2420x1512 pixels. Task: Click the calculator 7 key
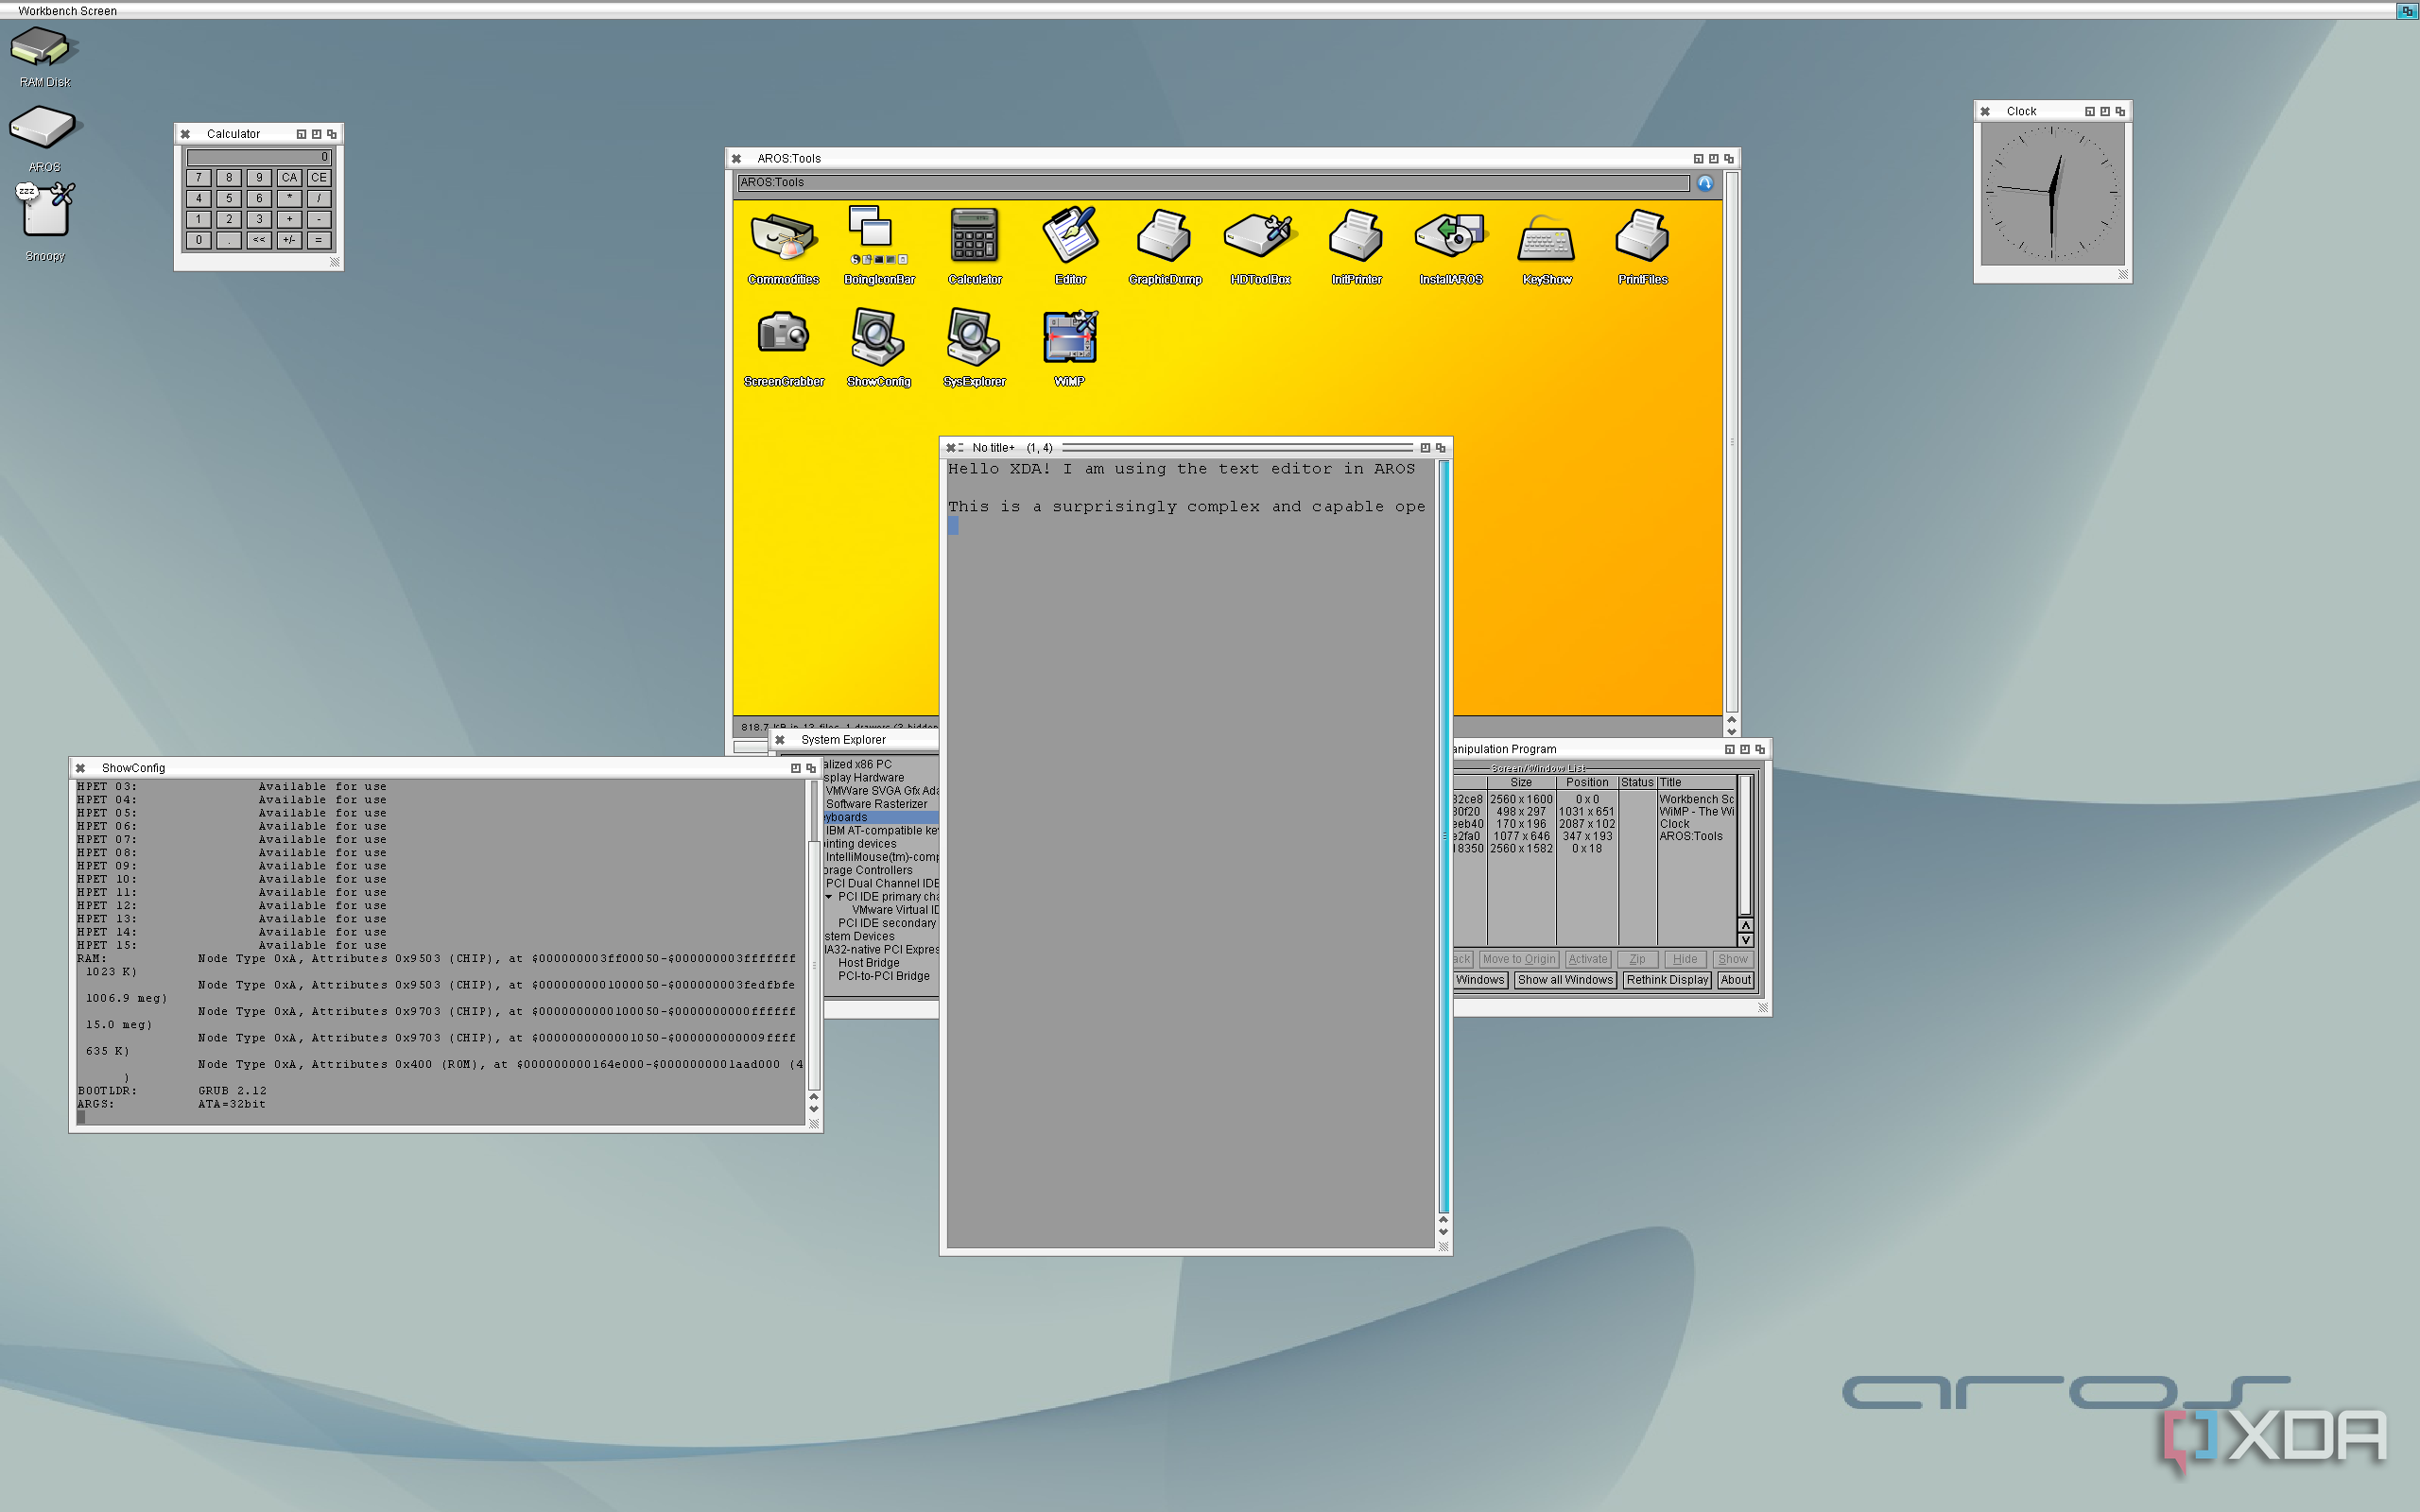pos(199,178)
